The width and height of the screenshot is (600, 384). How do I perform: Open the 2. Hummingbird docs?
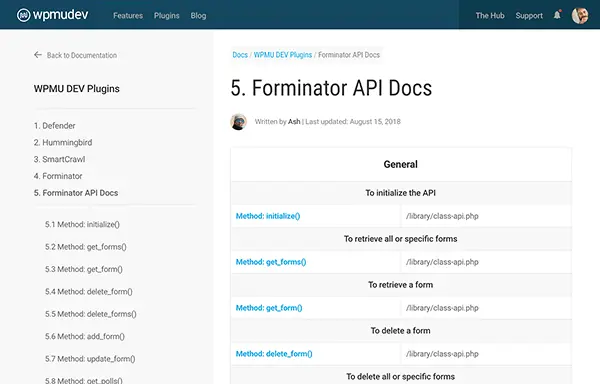[63, 142]
